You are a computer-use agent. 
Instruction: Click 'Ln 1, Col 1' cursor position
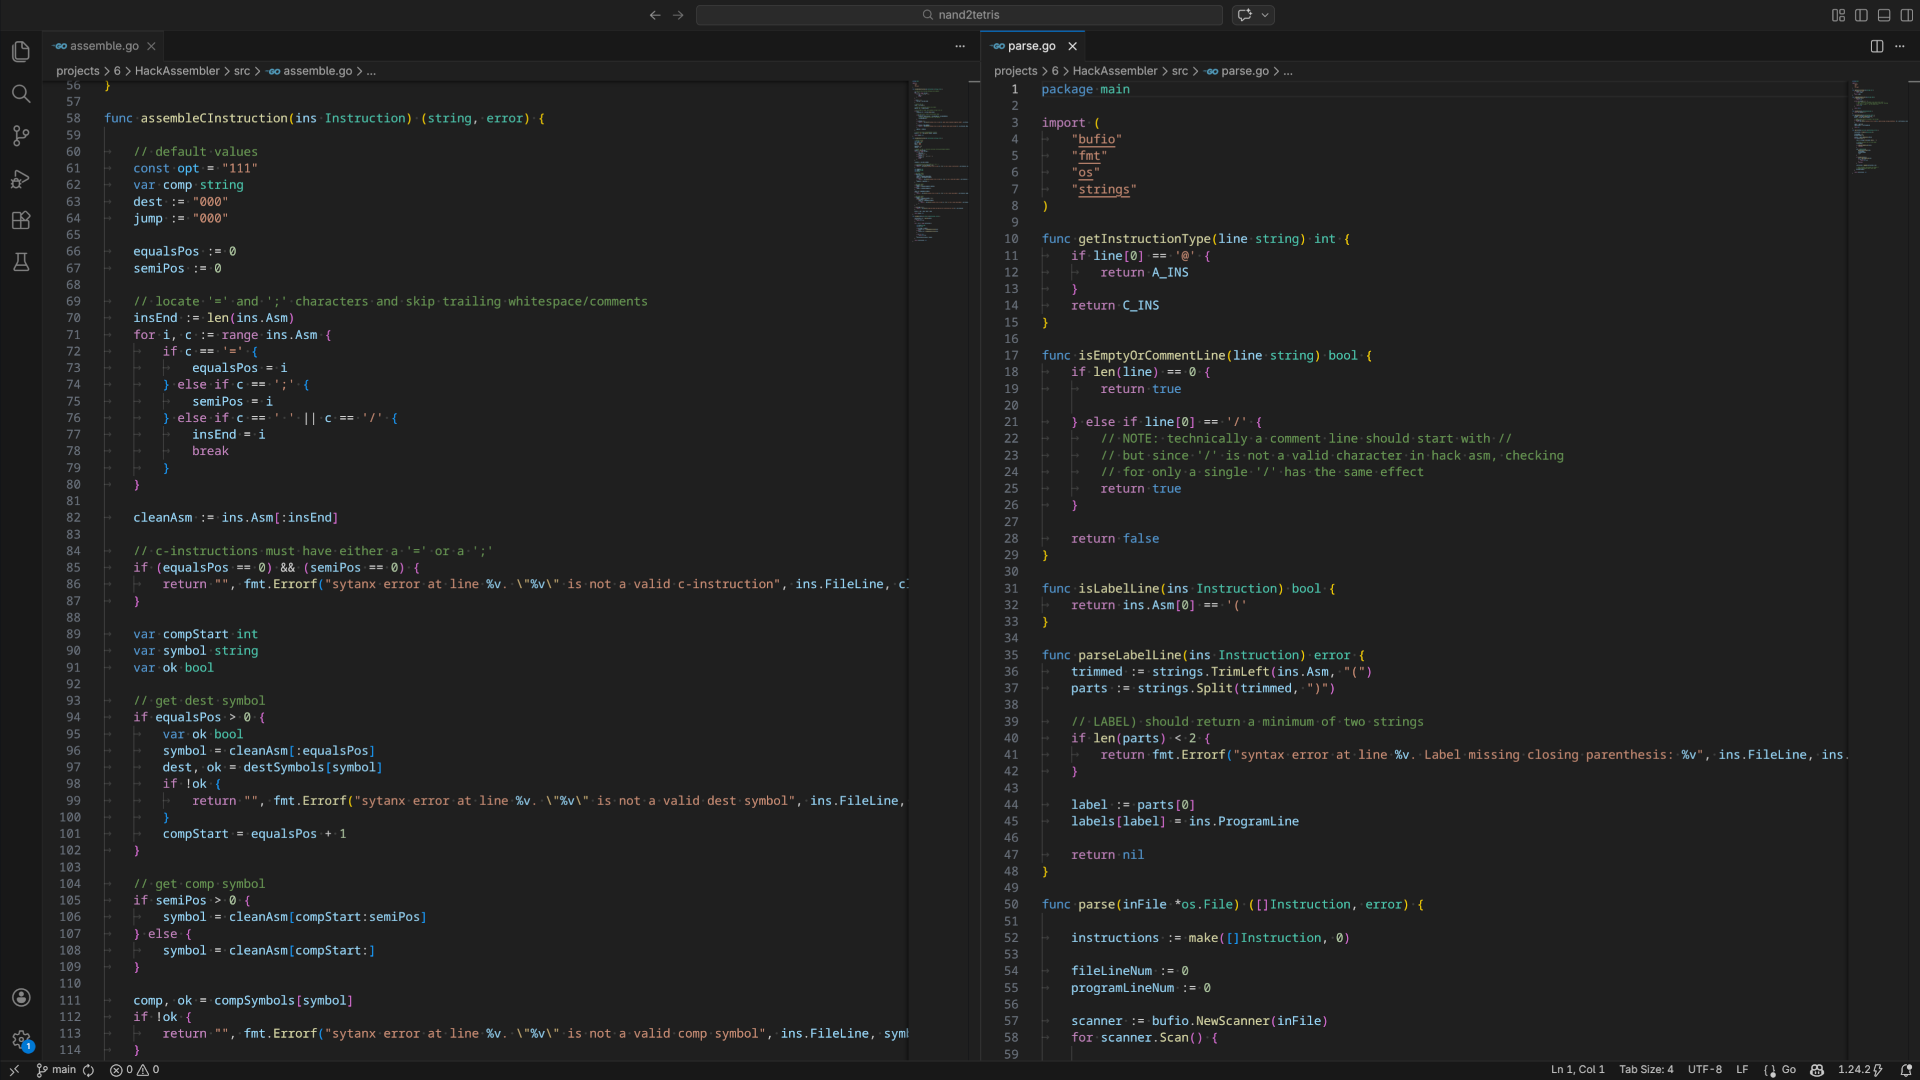1577,1070
